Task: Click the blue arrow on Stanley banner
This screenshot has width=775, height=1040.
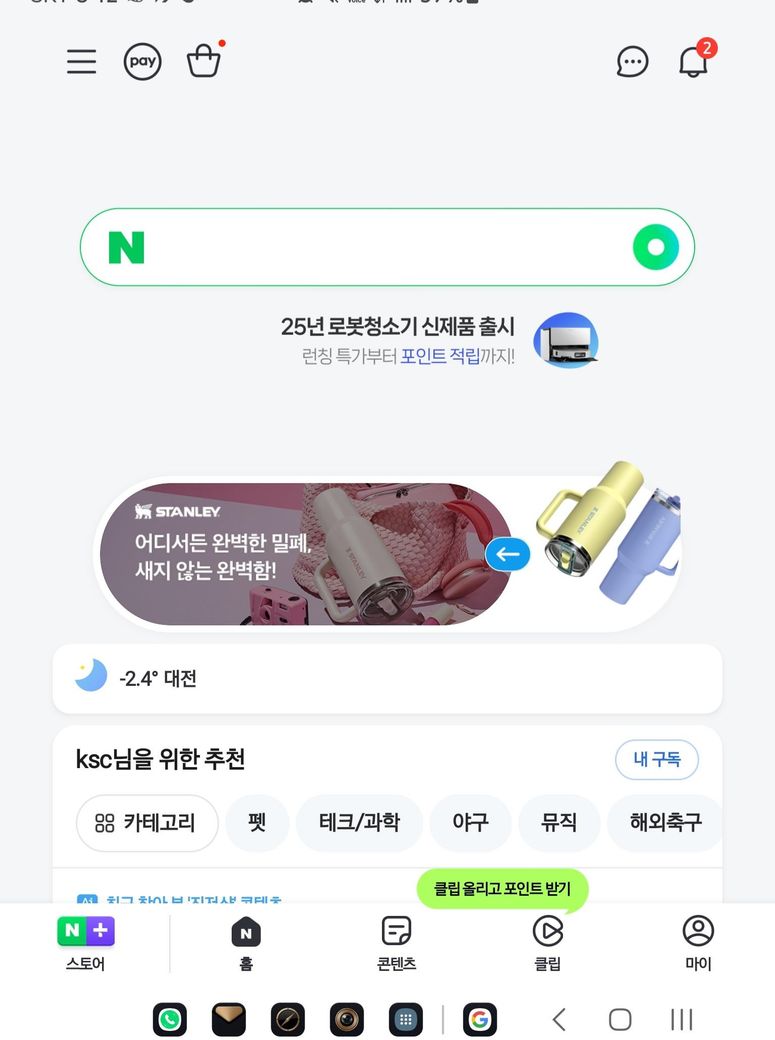Action: coord(508,554)
